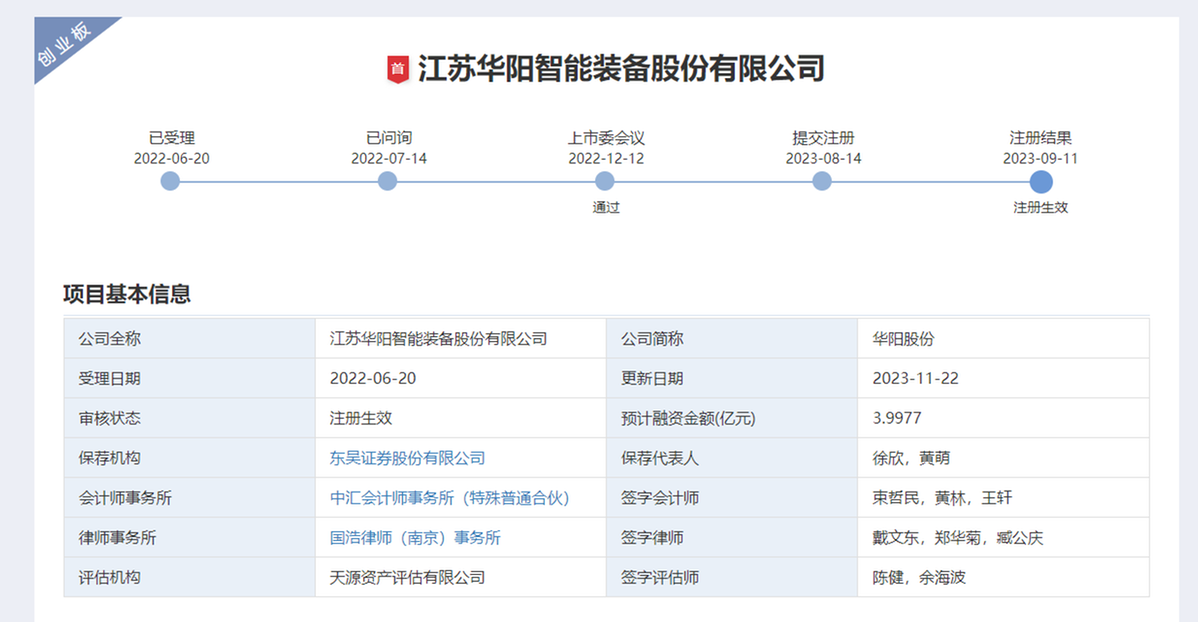Click the 2023-09-11 date on the timeline
Image resolution: width=1198 pixels, height=622 pixels.
1041,158
